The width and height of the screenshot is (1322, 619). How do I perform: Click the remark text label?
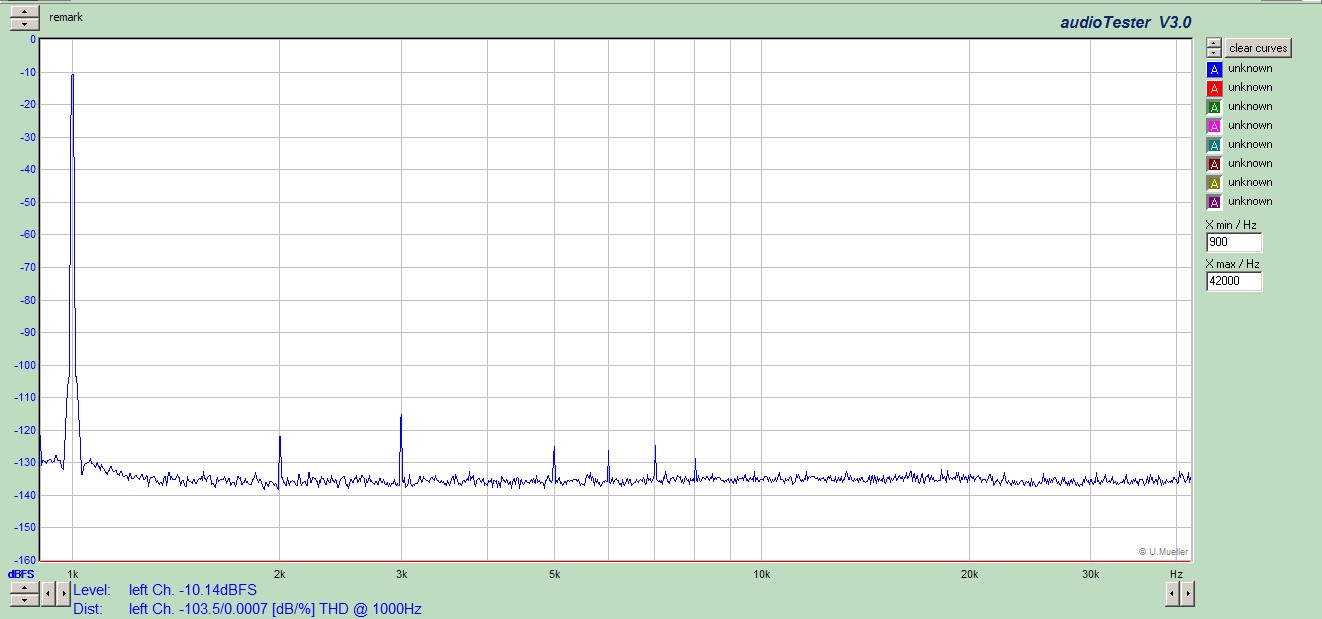tap(66, 17)
